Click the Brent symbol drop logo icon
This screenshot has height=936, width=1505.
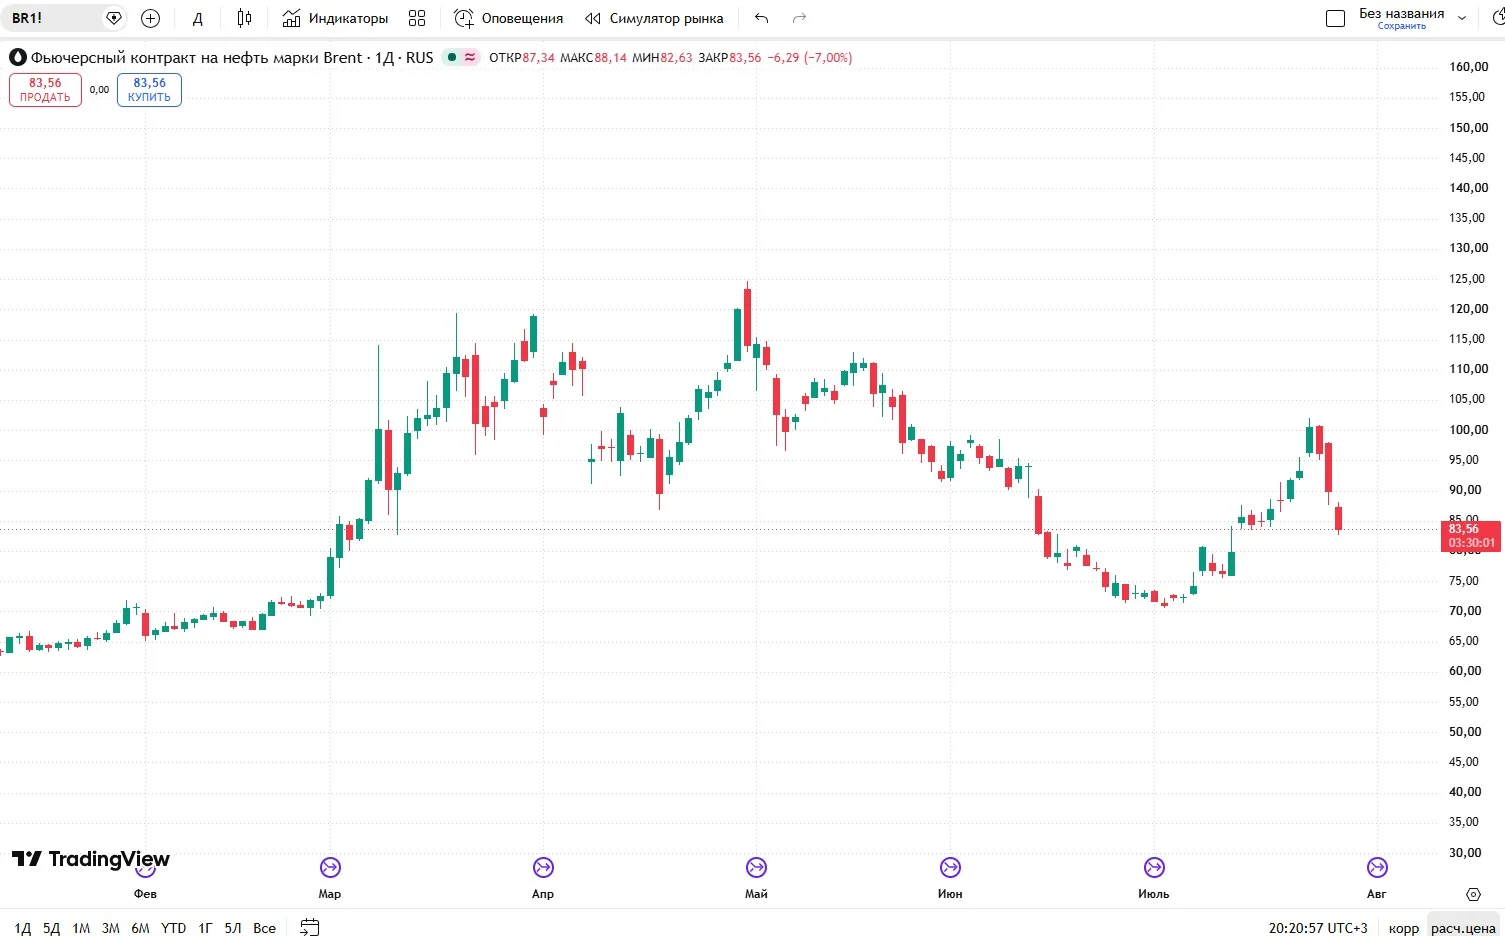(x=18, y=58)
